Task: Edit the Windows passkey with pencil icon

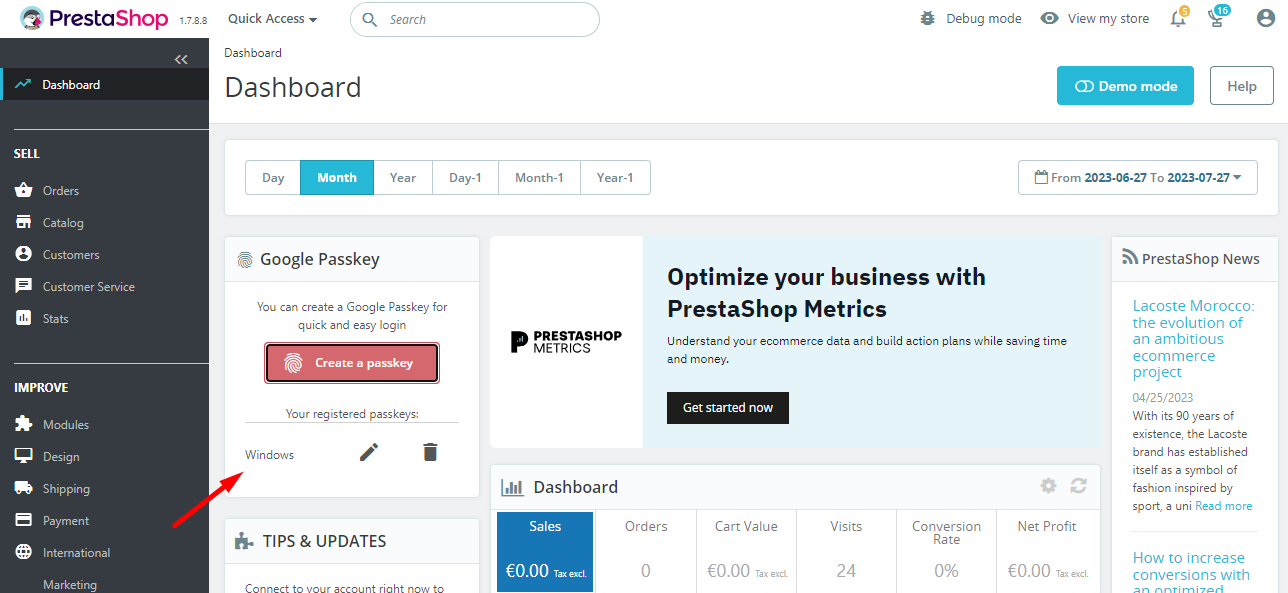Action: tap(369, 453)
